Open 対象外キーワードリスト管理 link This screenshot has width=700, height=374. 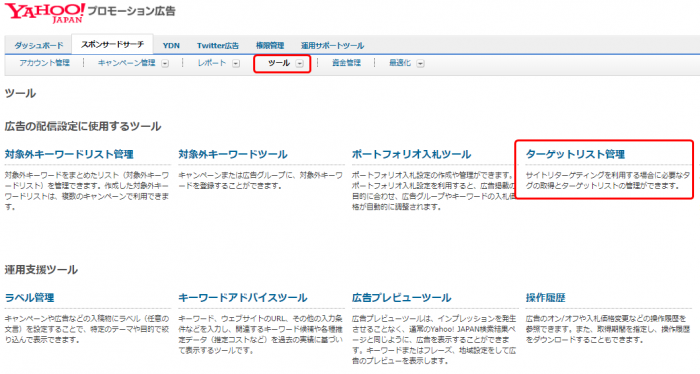(x=69, y=154)
